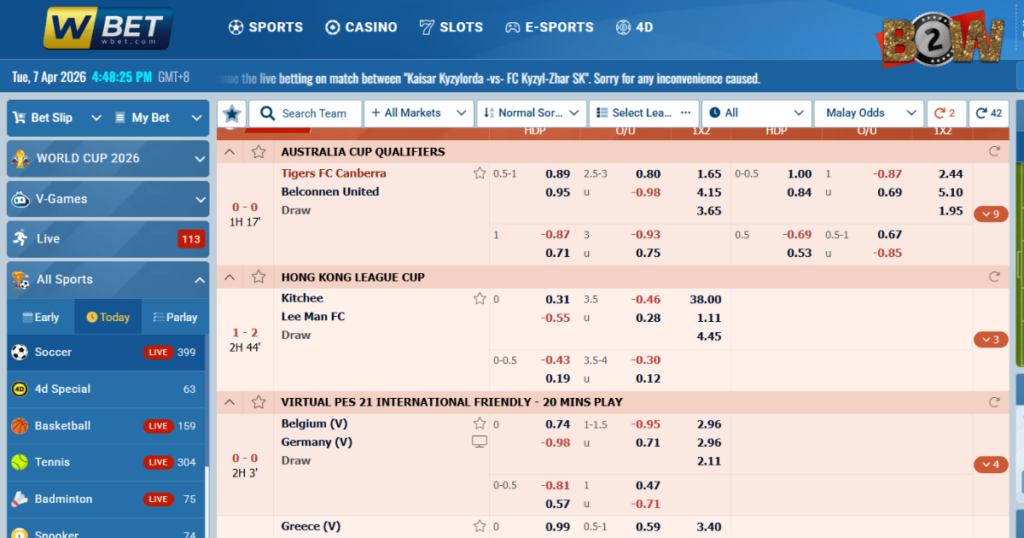This screenshot has height=538, width=1024.
Task: Refresh Hong Kong League Cup odds
Action: pyautogui.click(x=994, y=277)
